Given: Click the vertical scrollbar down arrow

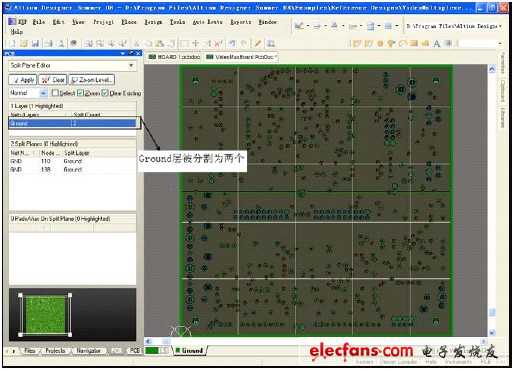Looking at the screenshot, I should (x=492, y=332).
